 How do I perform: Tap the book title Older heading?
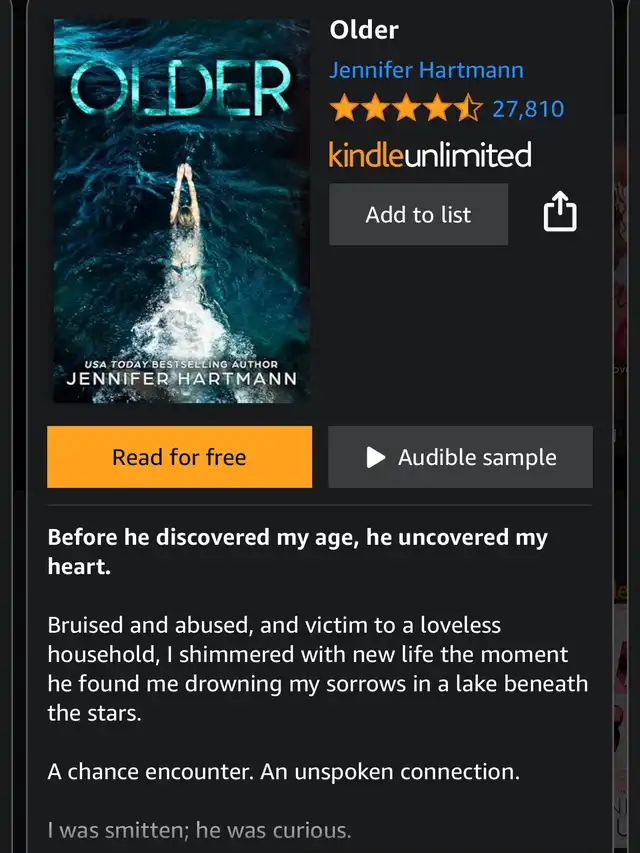tap(364, 30)
